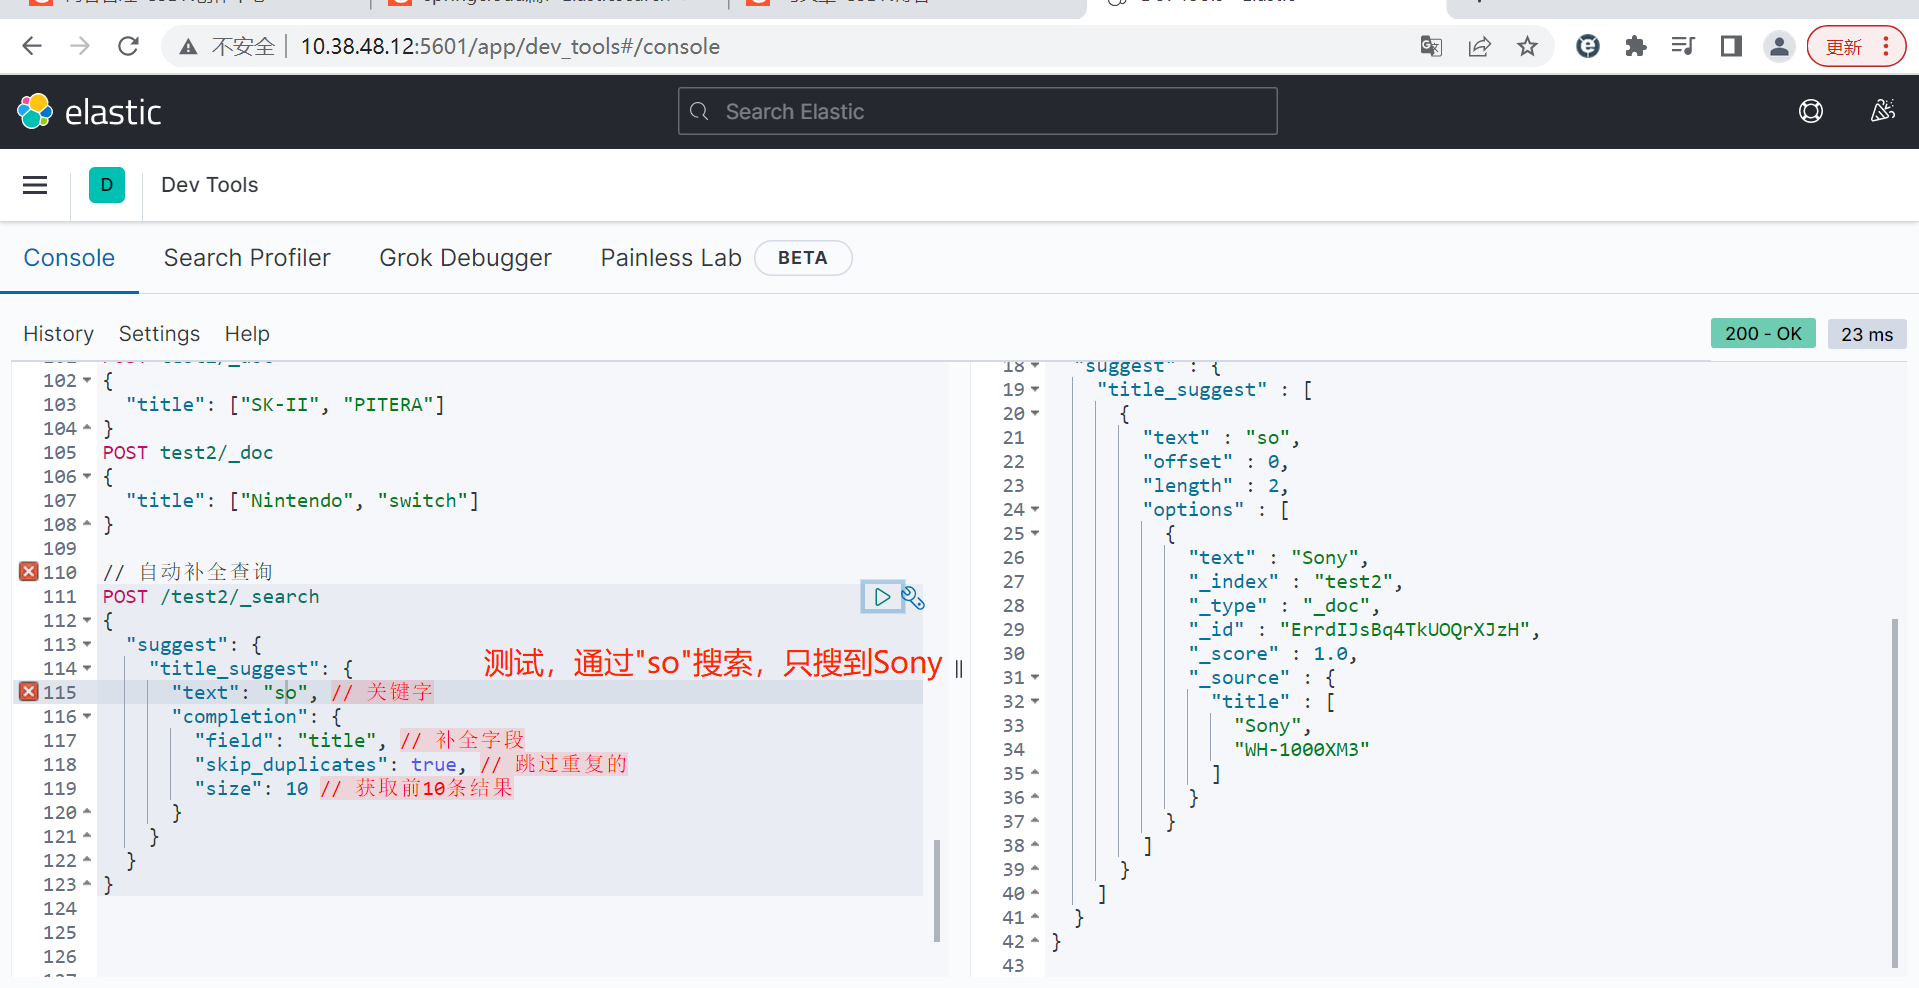Click the "SK-II", "PITERA" title line
1919x988 pixels.
point(285,404)
